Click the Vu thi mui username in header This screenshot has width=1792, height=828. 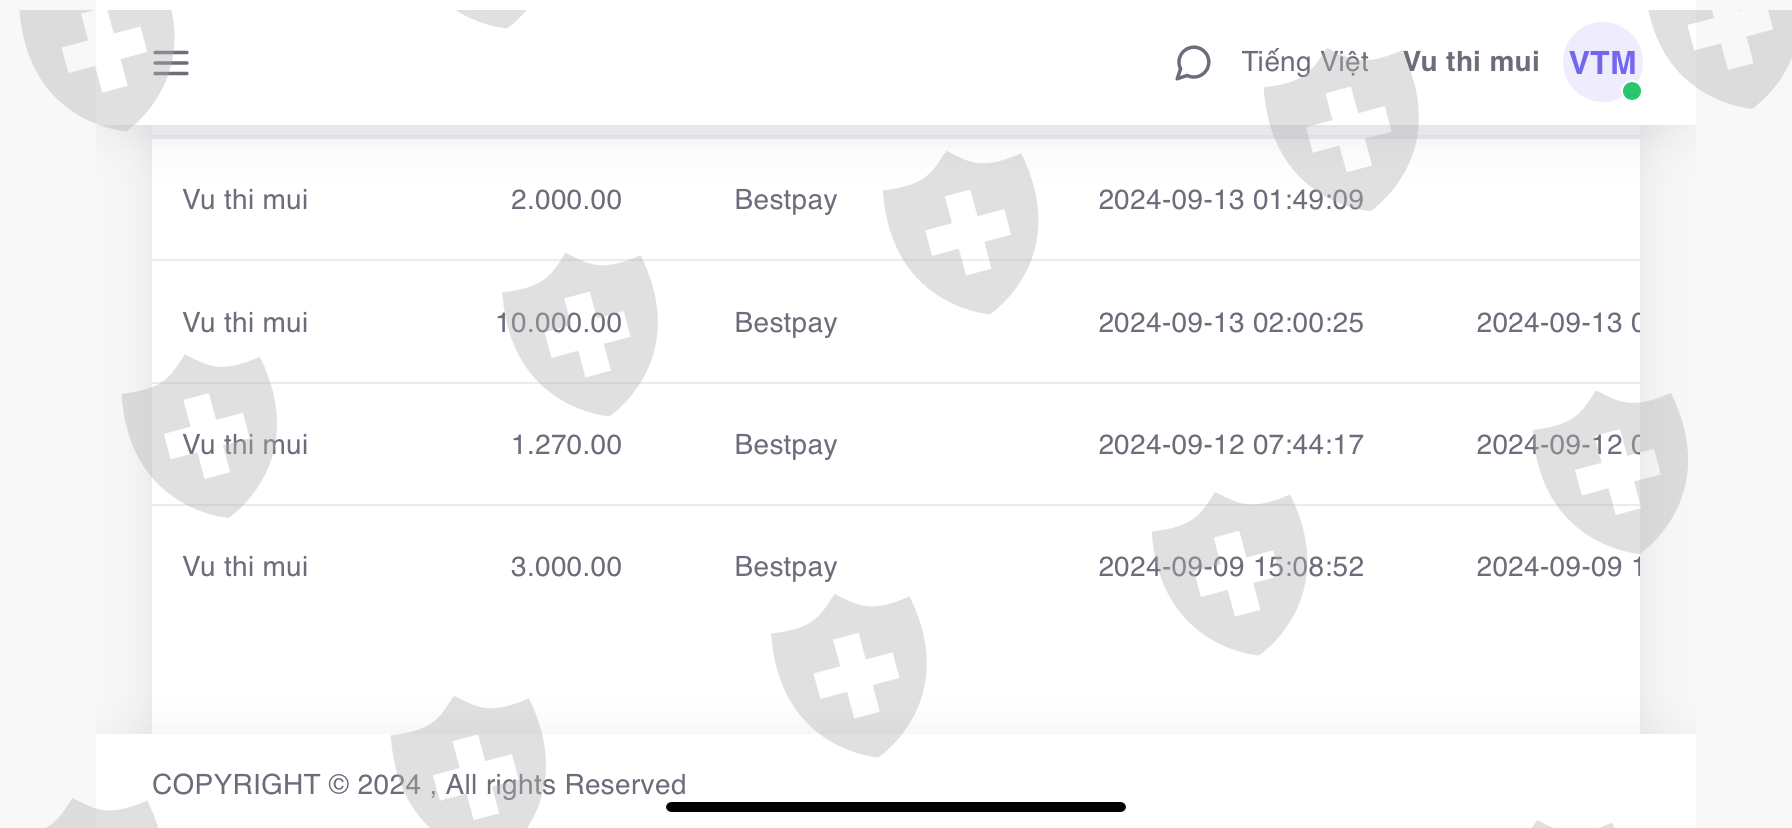(x=1470, y=62)
